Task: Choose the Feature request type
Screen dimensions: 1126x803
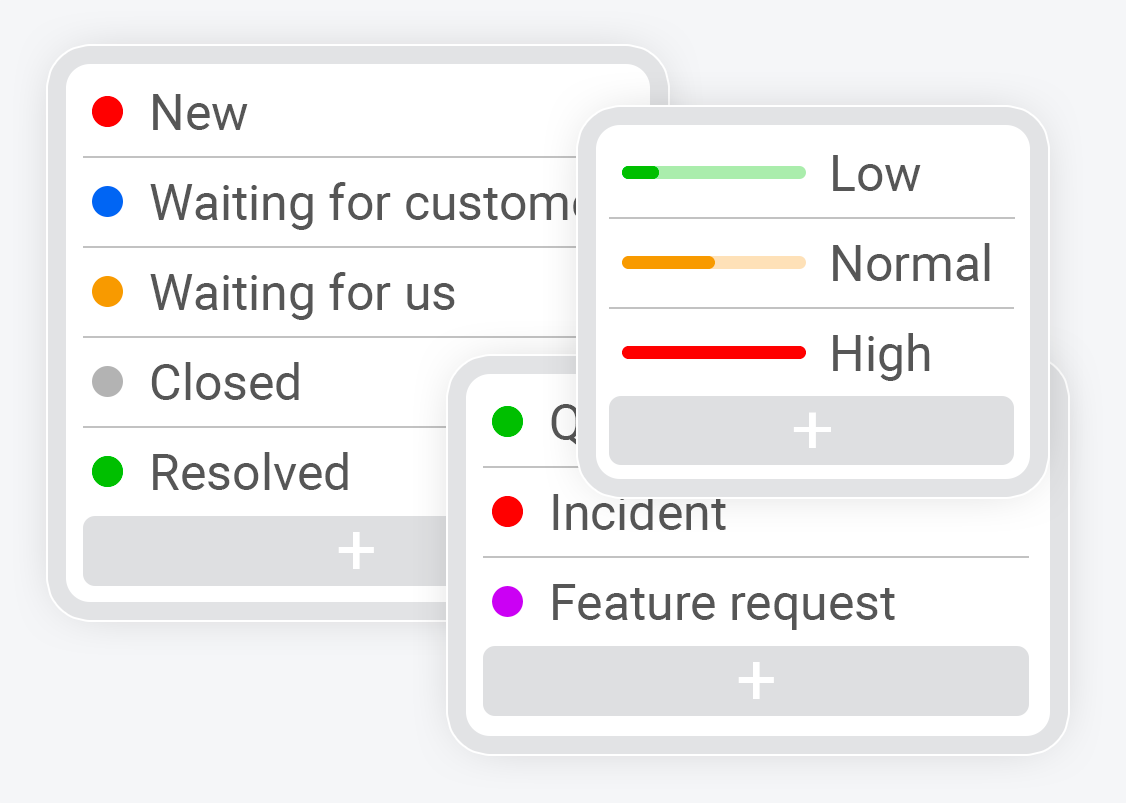Action: 722,603
